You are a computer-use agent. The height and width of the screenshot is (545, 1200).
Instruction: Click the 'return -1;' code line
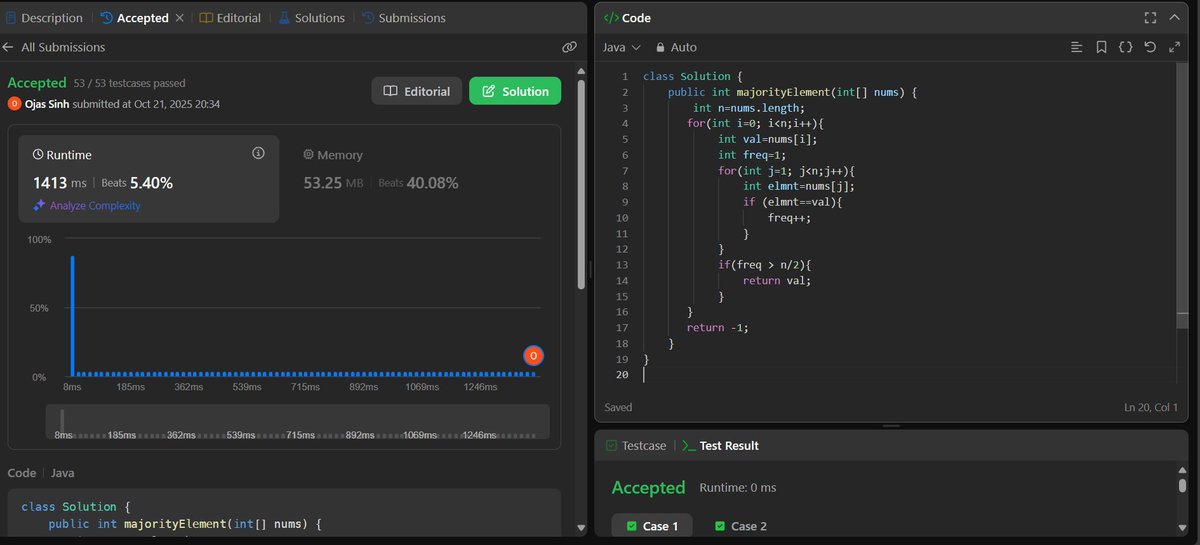coord(717,327)
